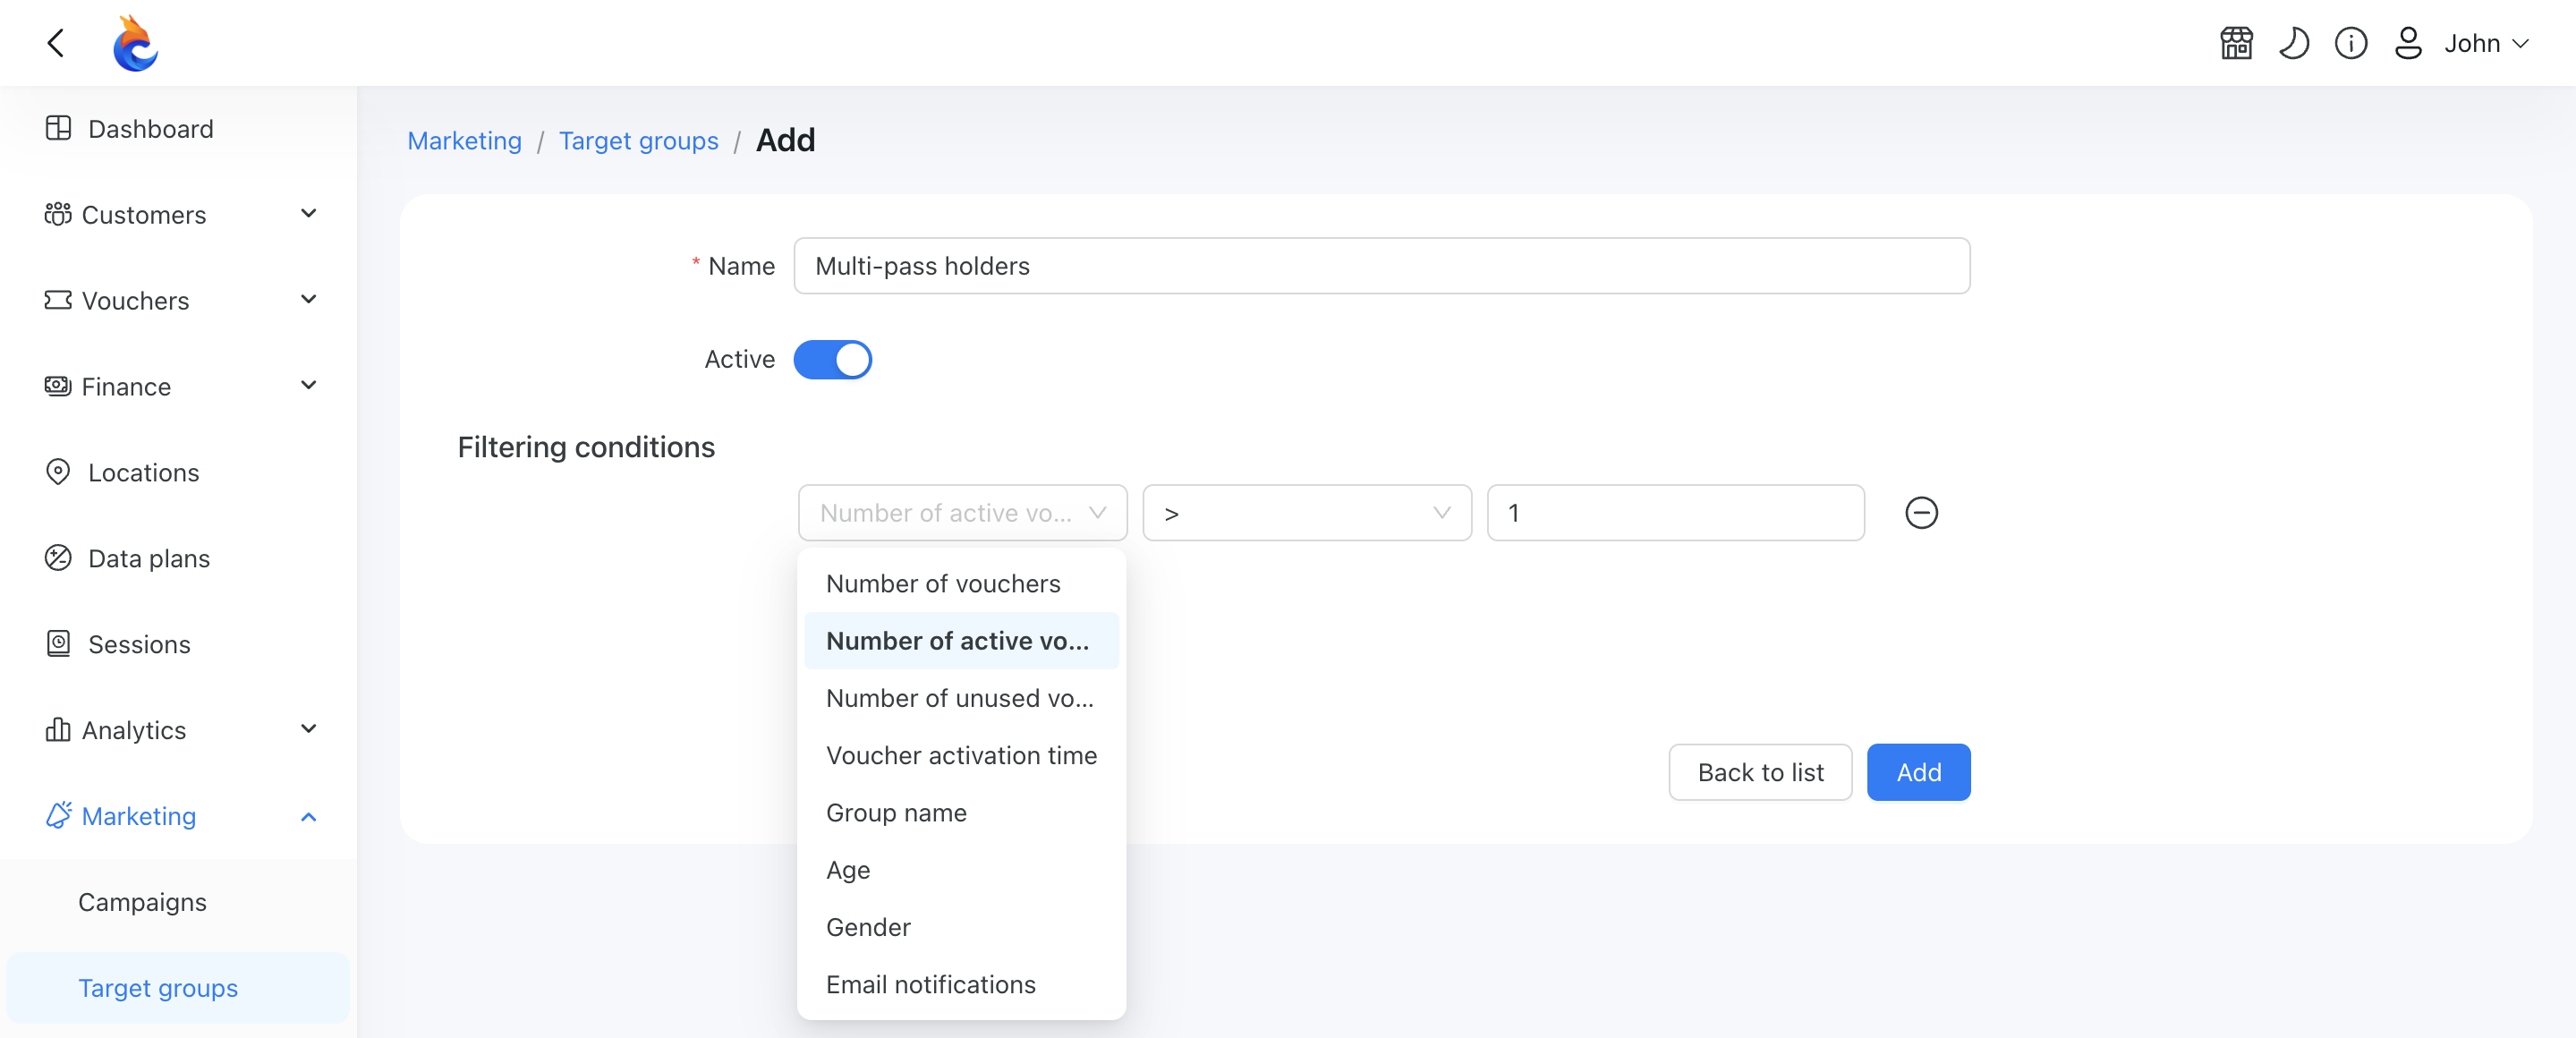The image size is (2576, 1038).
Task: Select Number of unused vo... option
Action: [961, 698]
